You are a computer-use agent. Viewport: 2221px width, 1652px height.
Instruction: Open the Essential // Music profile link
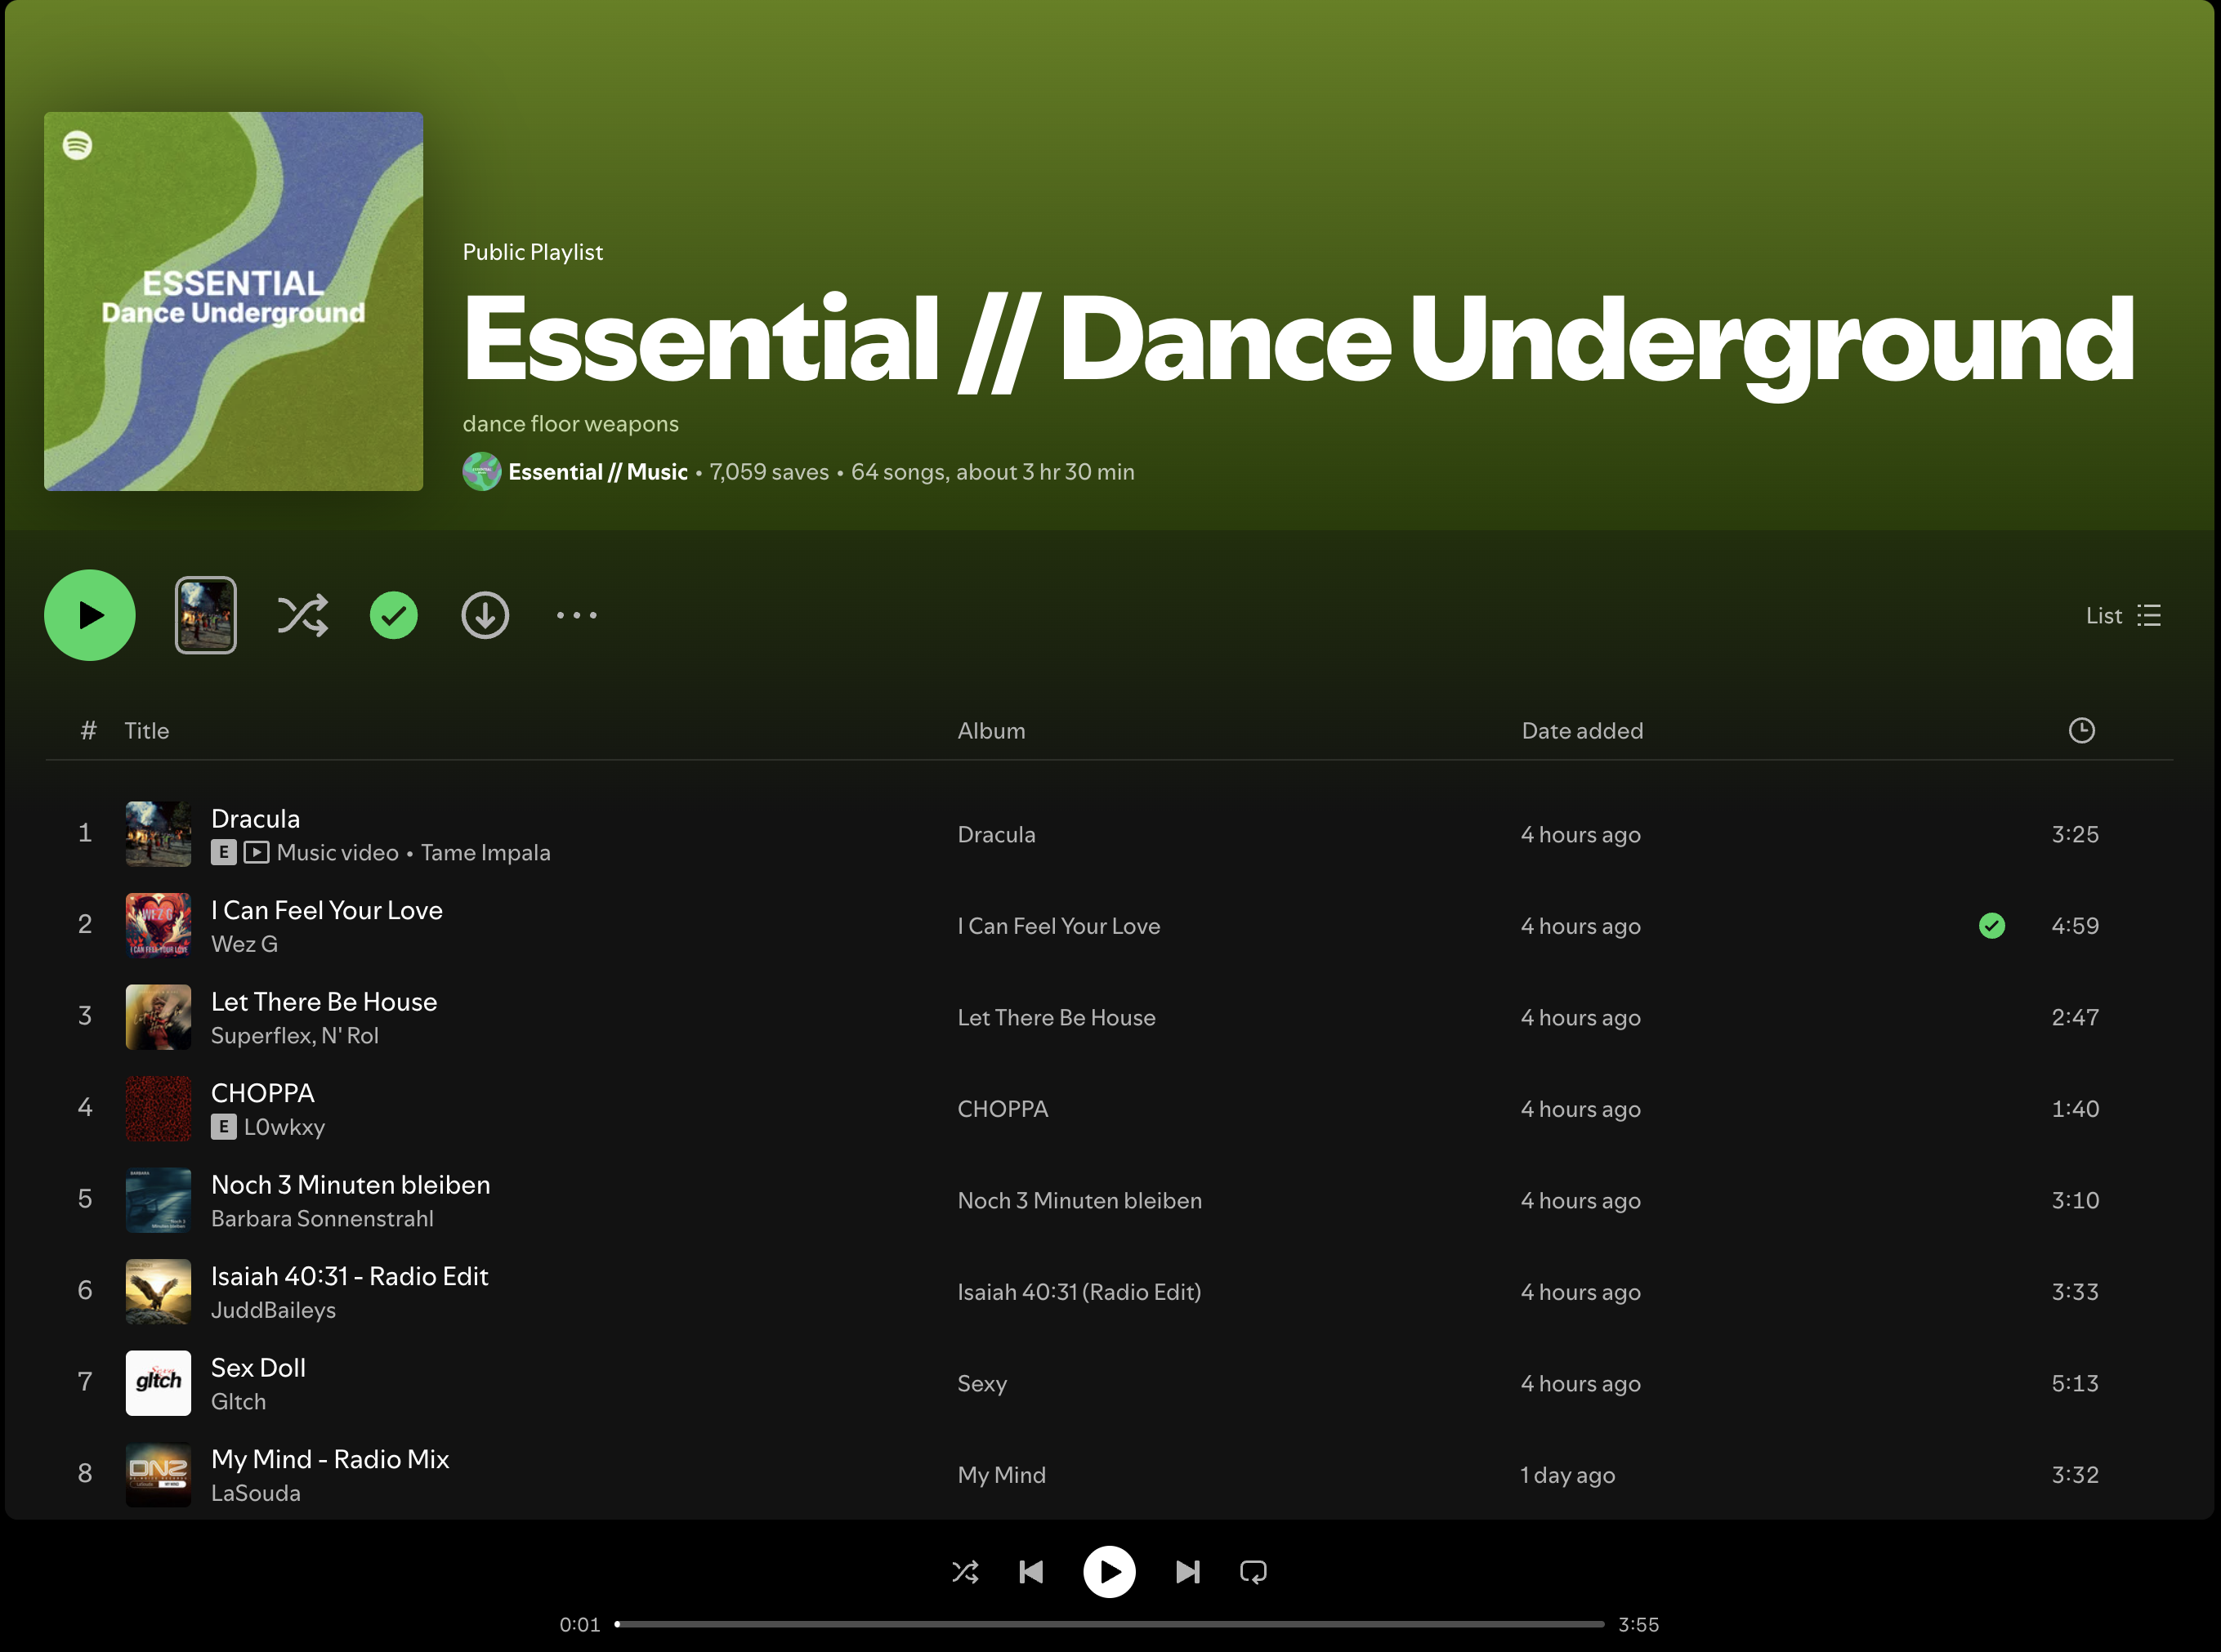(598, 472)
